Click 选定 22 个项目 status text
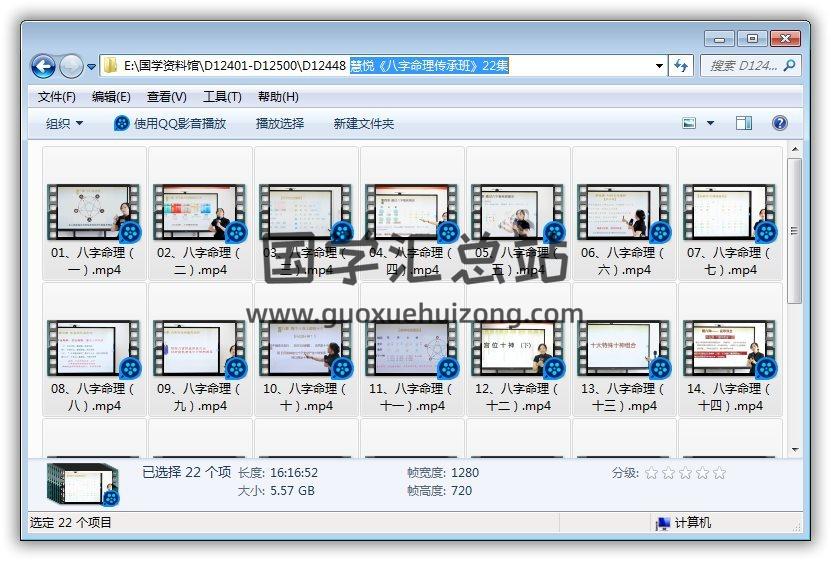The image size is (831, 561). click(x=70, y=523)
